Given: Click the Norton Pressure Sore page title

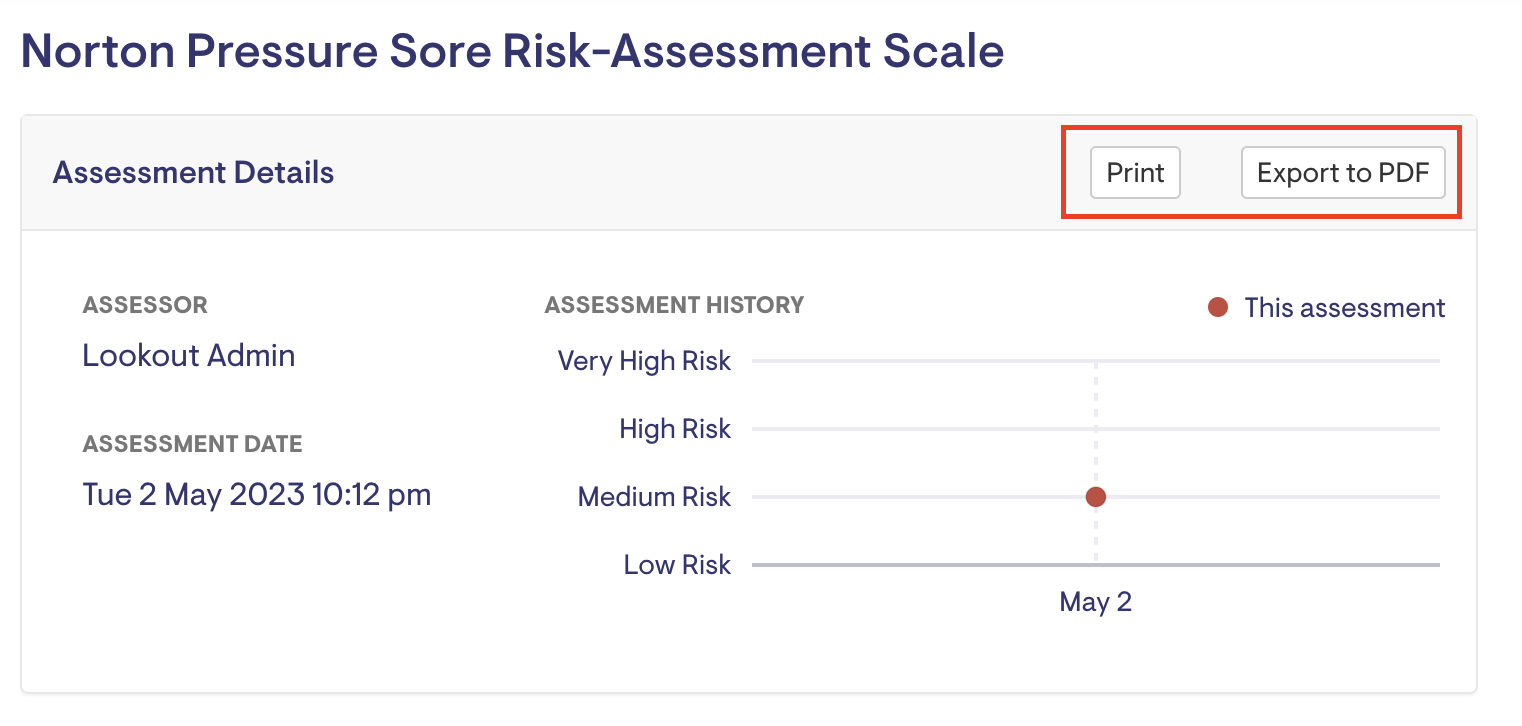Looking at the screenshot, I should [x=512, y=51].
